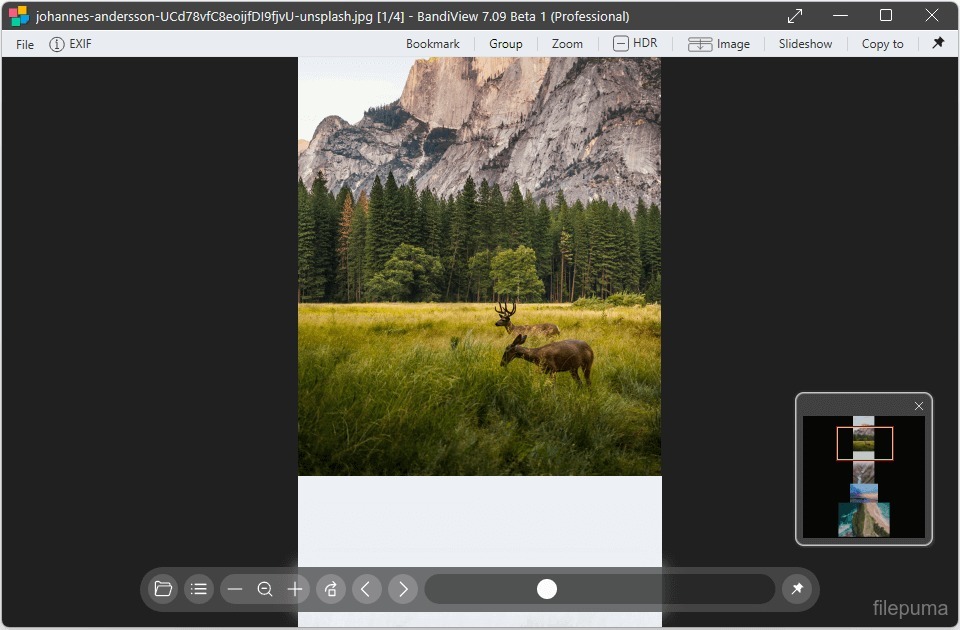Select the coastline thumbnail in navigator

point(863,520)
